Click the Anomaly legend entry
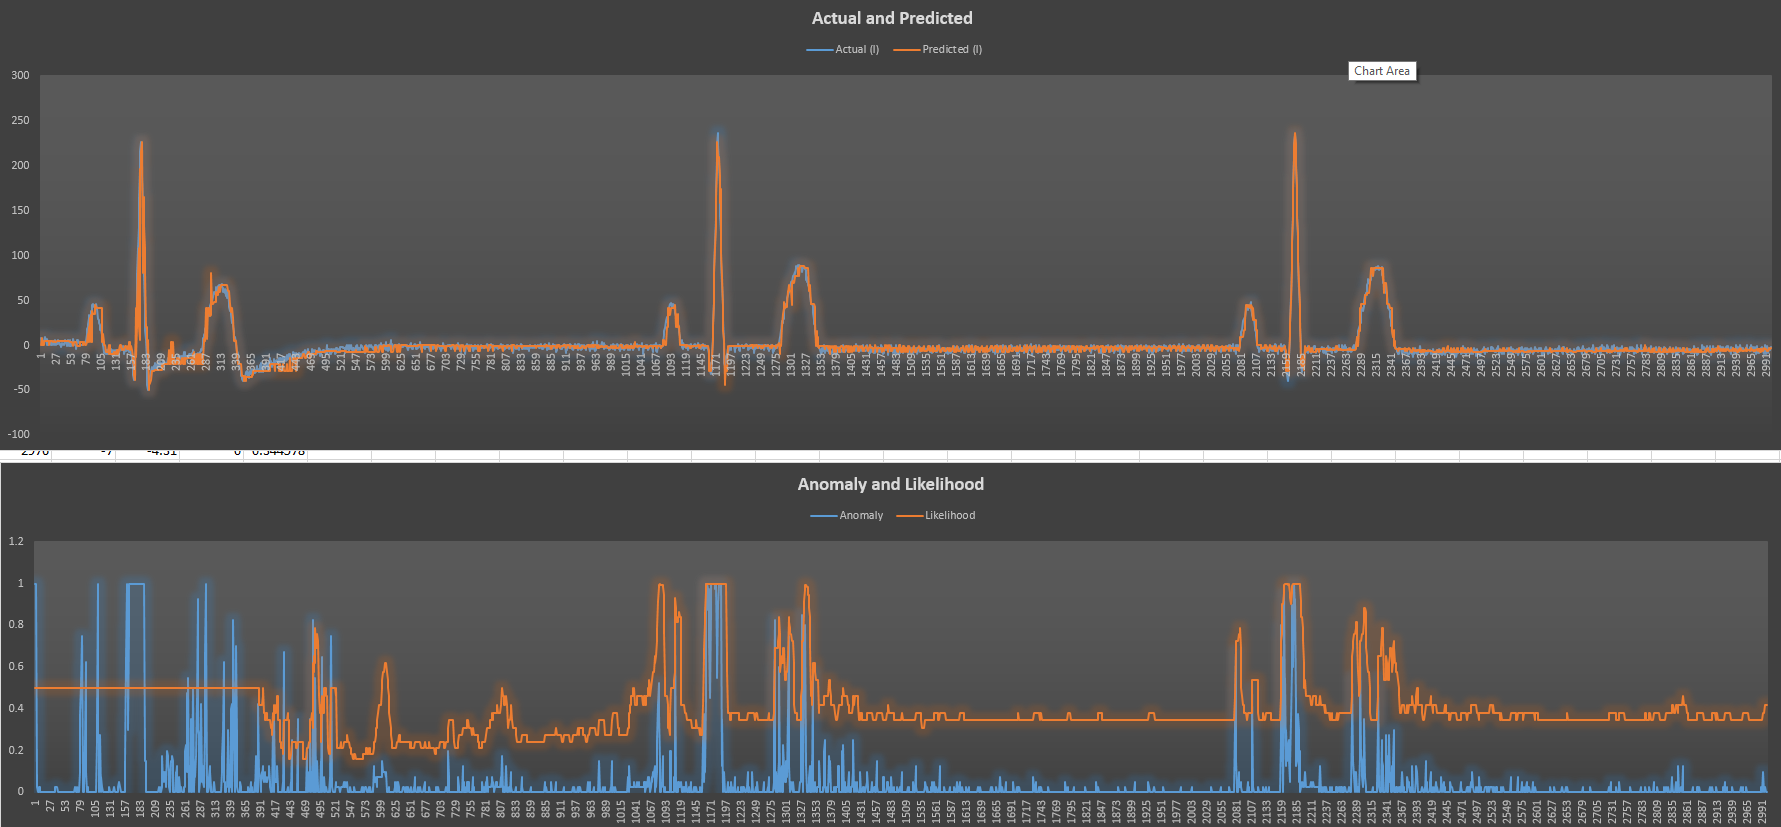 click(847, 515)
